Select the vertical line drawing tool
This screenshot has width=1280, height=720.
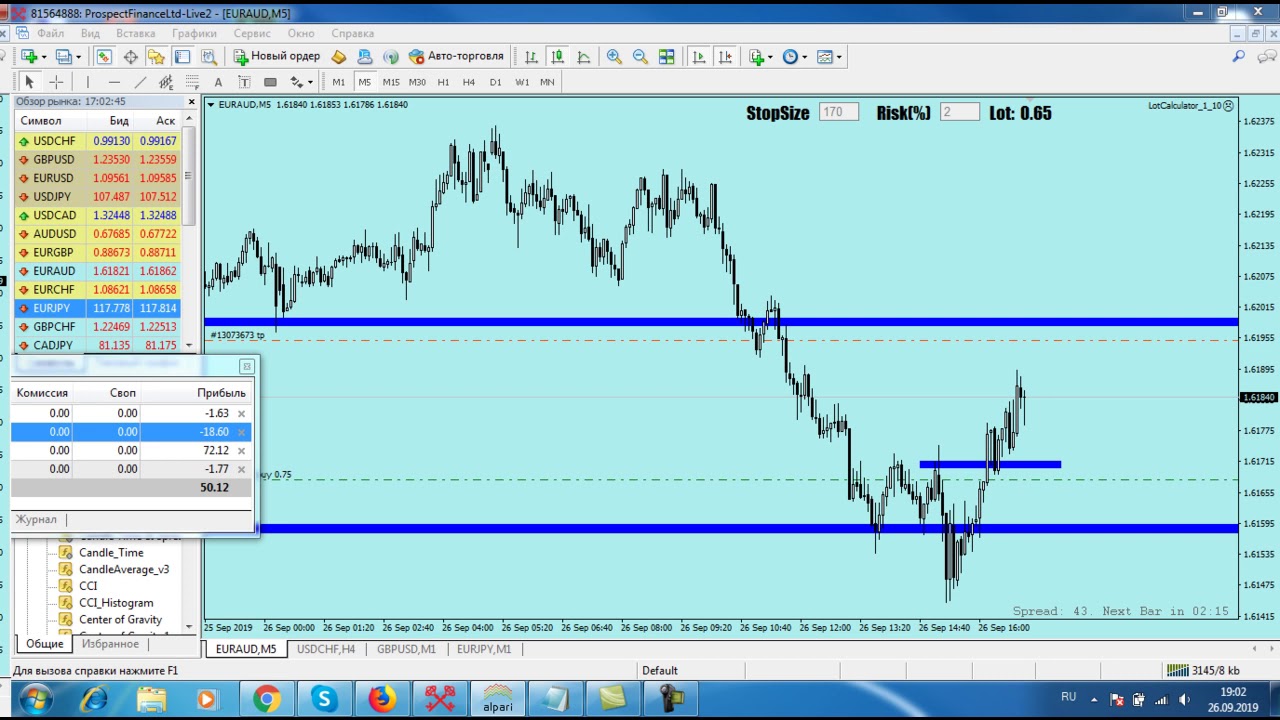88,82
